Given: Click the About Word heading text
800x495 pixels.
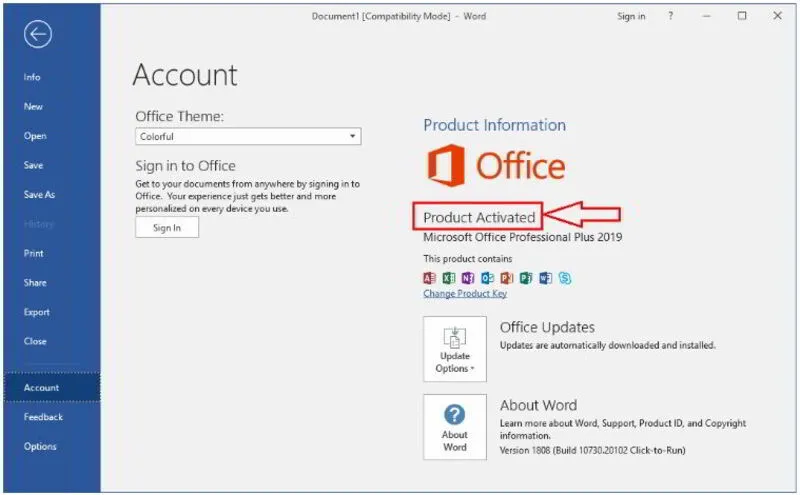Looking at the screenshot, I should (538, 405).
